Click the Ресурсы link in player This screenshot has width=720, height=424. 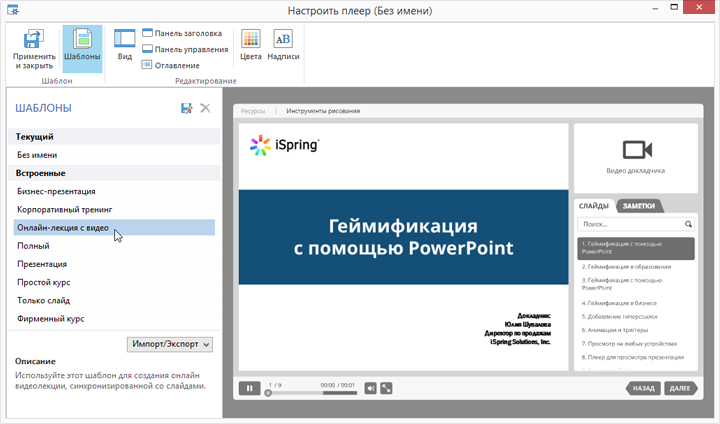pos(253,111)
